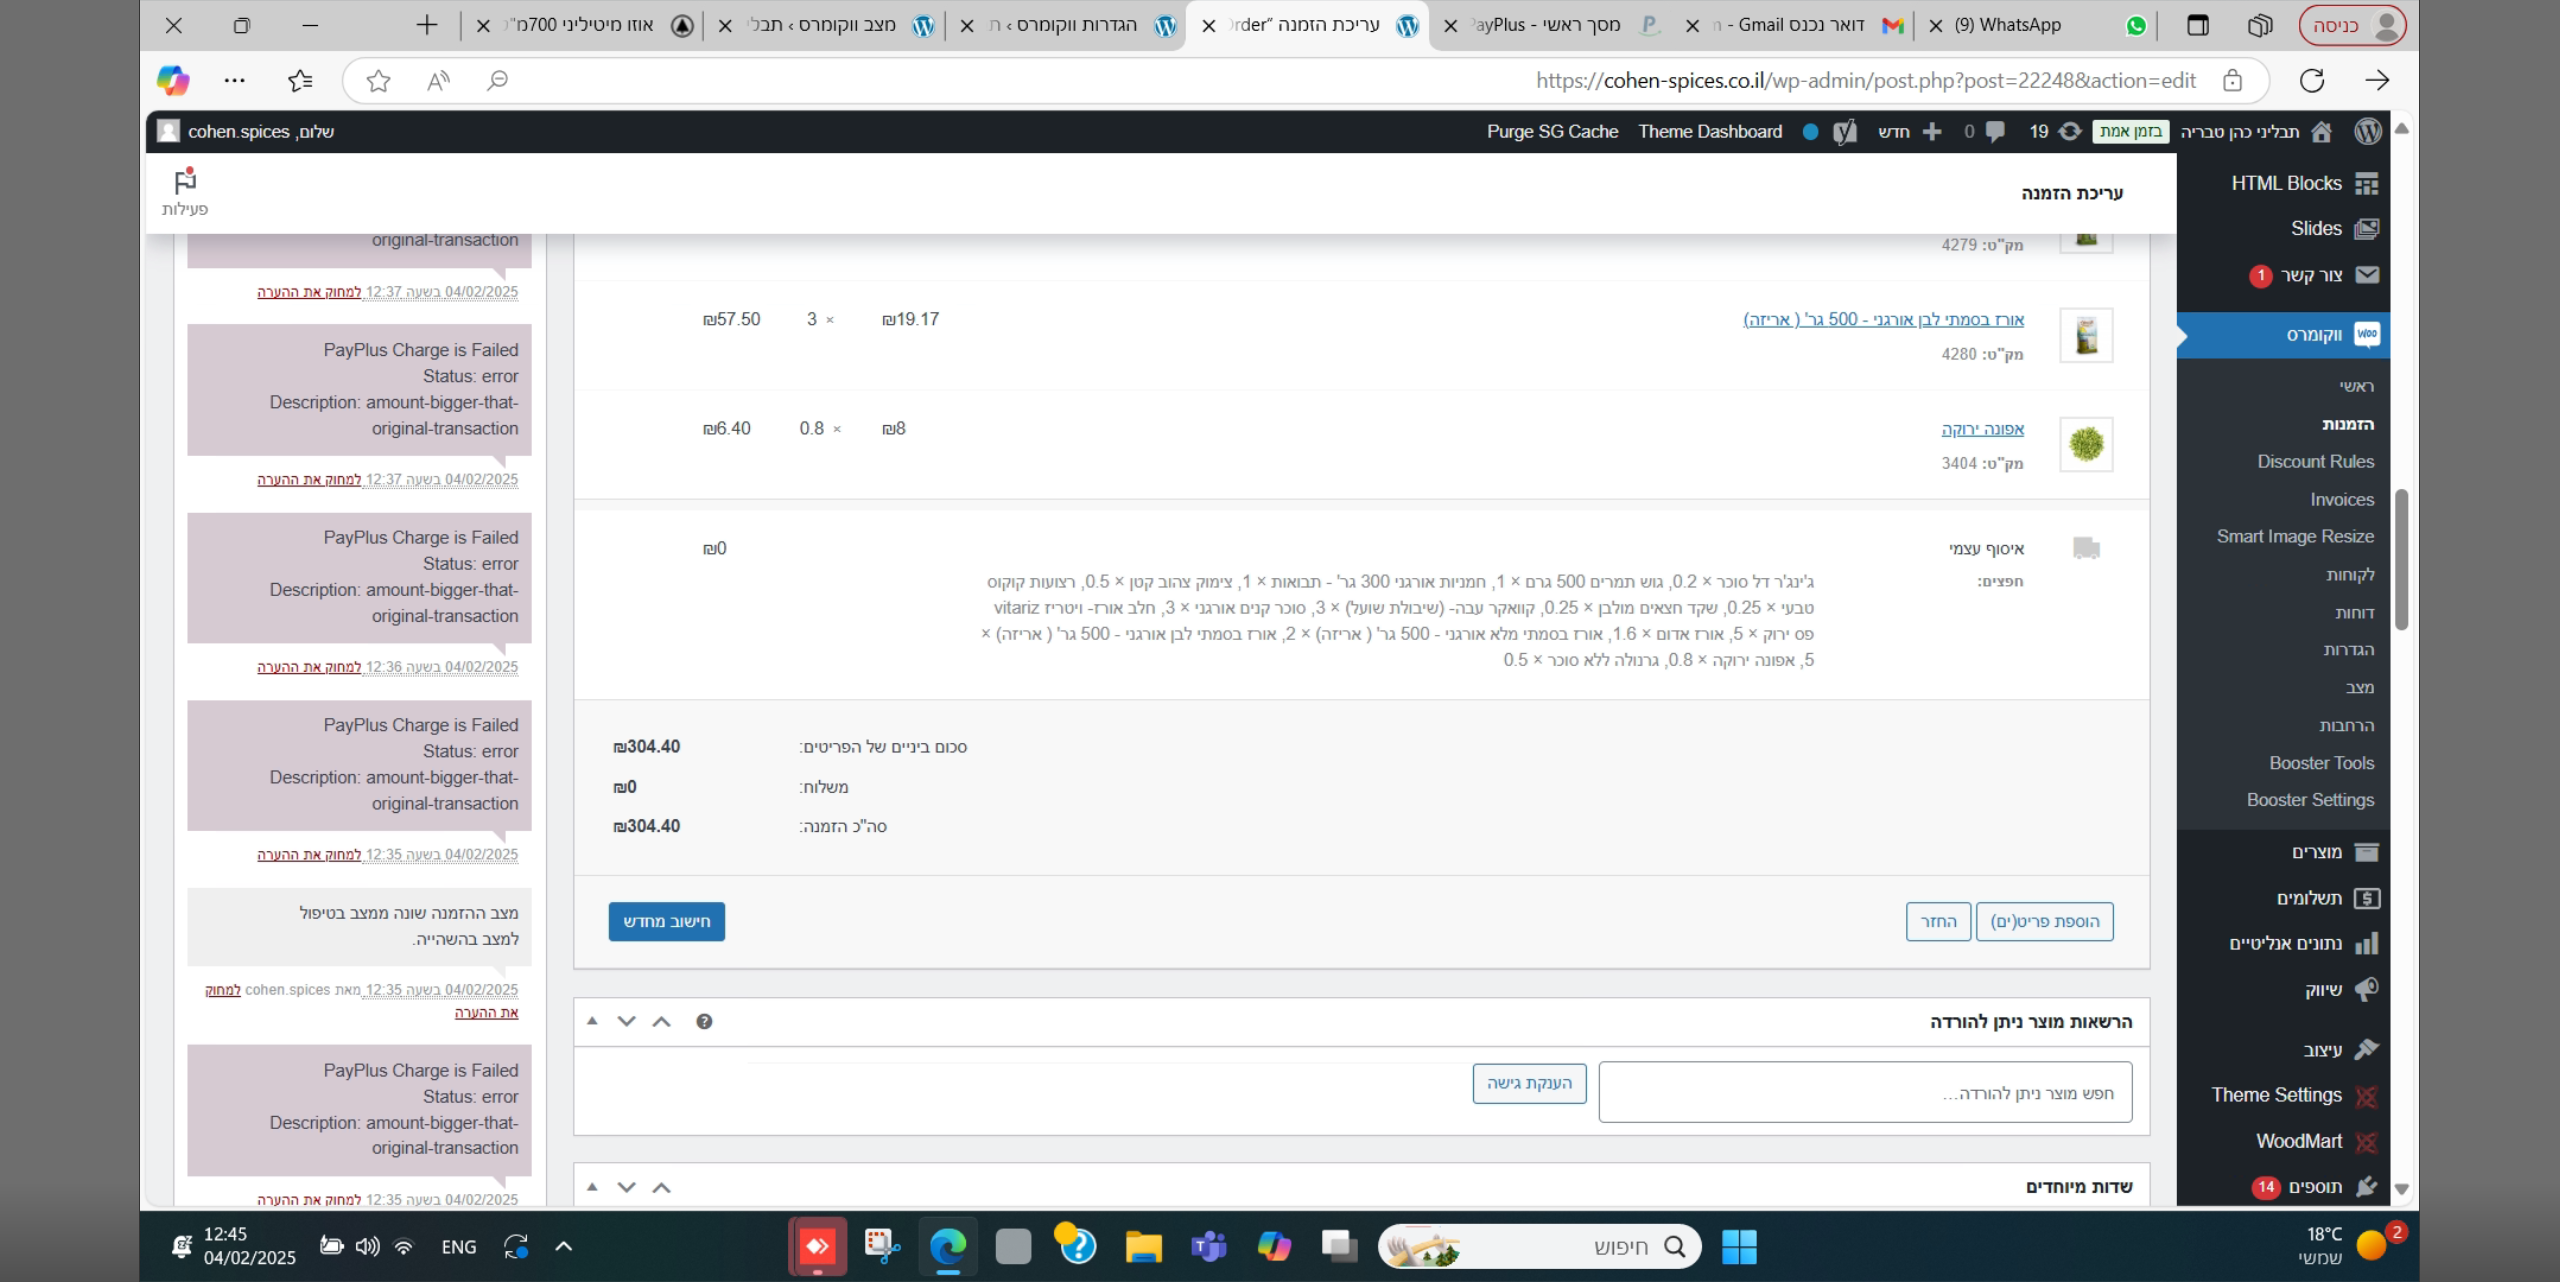Click the Add item(s) button
The image size is (2560, 1282).
[2044, 921]
